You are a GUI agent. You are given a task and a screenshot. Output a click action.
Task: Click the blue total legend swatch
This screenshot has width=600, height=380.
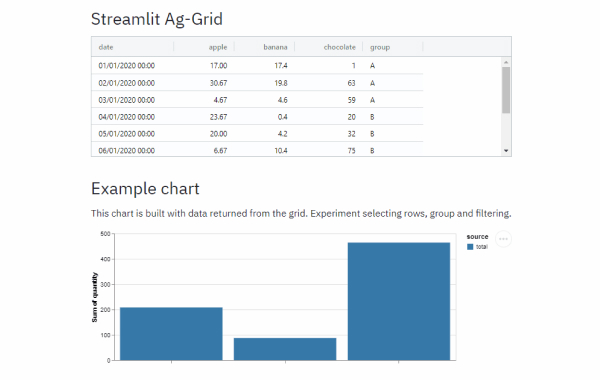tap(470, 247)
